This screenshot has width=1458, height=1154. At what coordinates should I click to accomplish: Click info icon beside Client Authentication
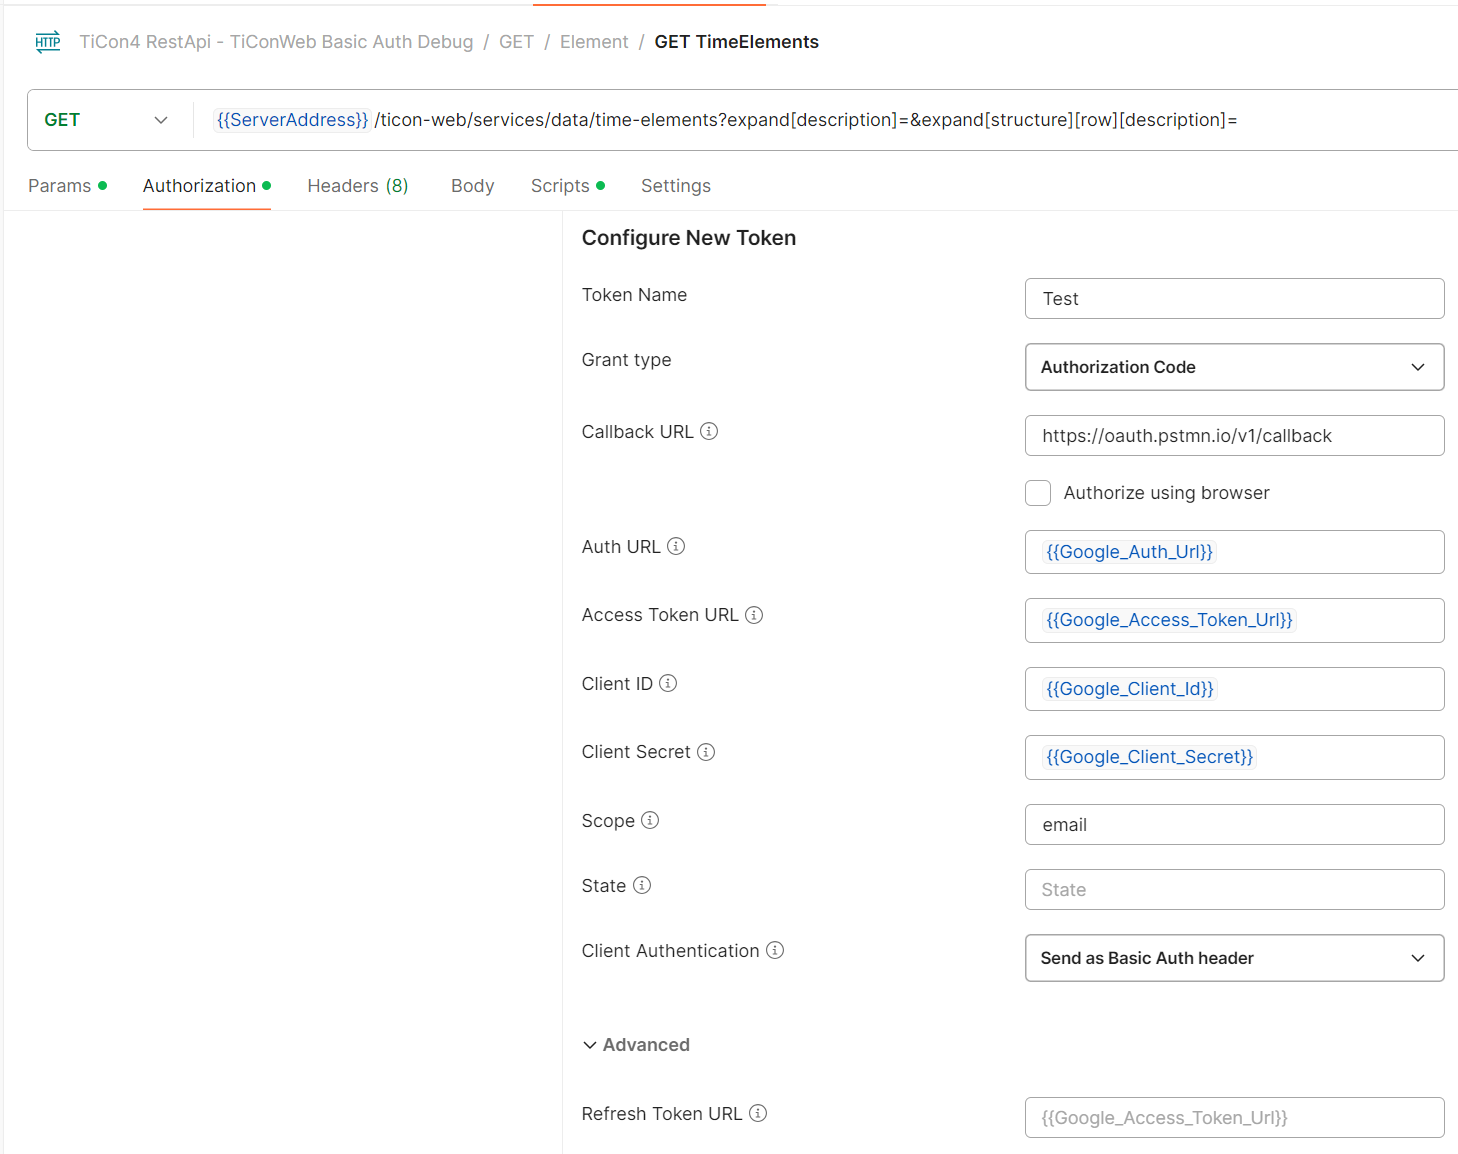coord(775,950)
